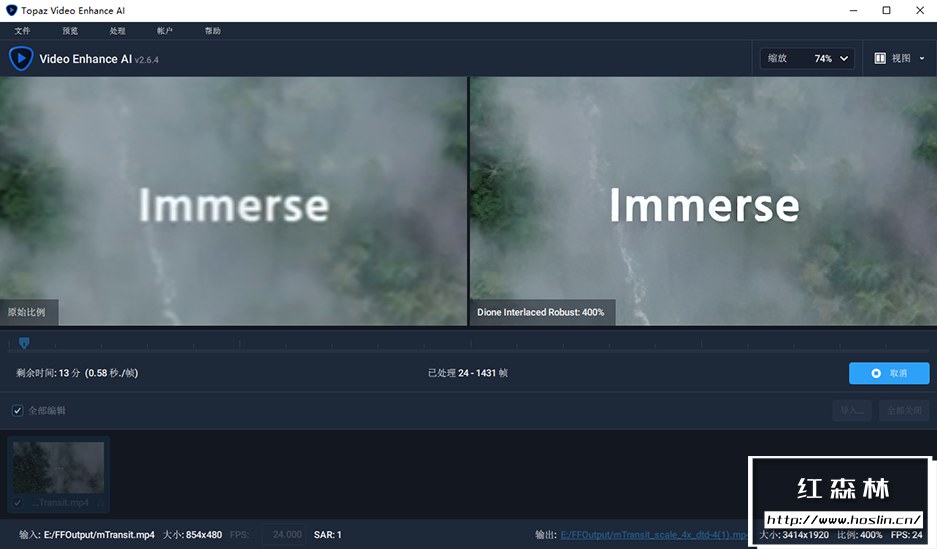Image resolution: width=937 pixels, height=549 pixels.
Task: Click the v2.6.4 version label
Action: 146,60
